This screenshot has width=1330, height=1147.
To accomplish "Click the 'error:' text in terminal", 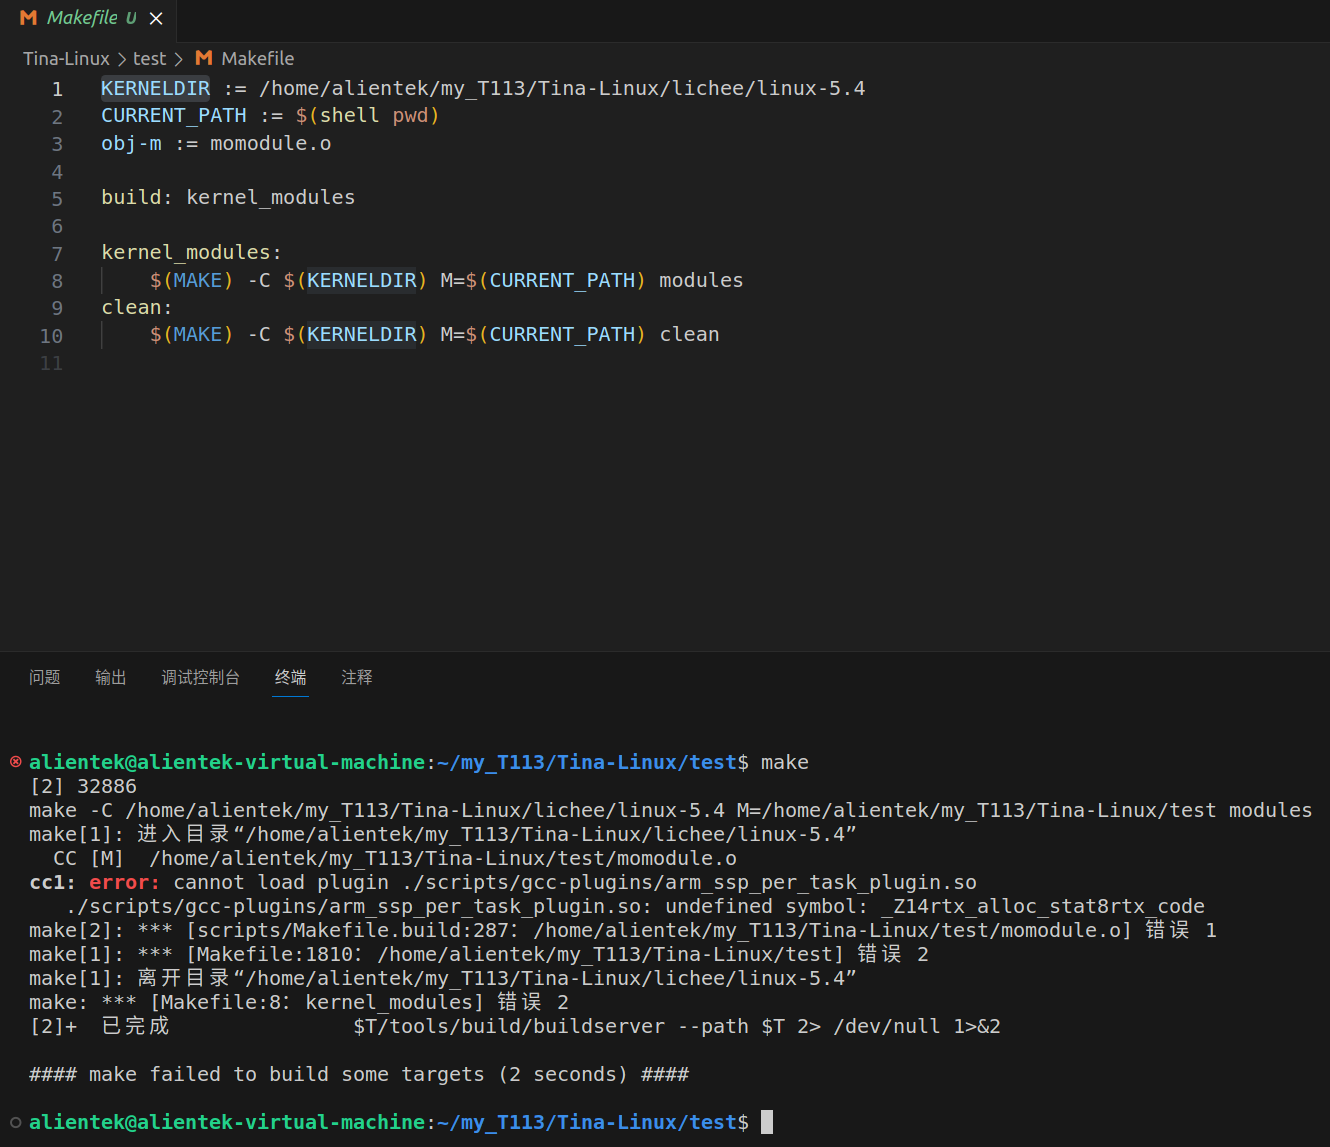I will (124, 882).
